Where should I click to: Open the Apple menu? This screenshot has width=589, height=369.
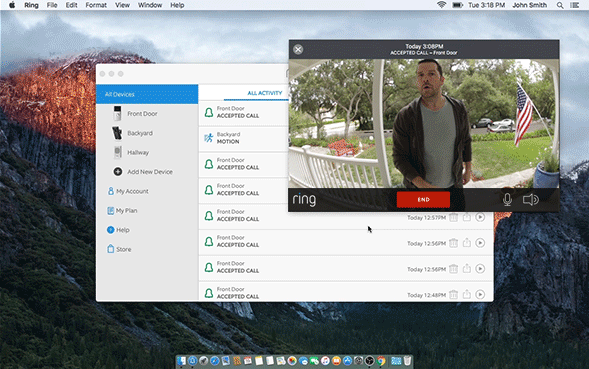tap(12, 5)
